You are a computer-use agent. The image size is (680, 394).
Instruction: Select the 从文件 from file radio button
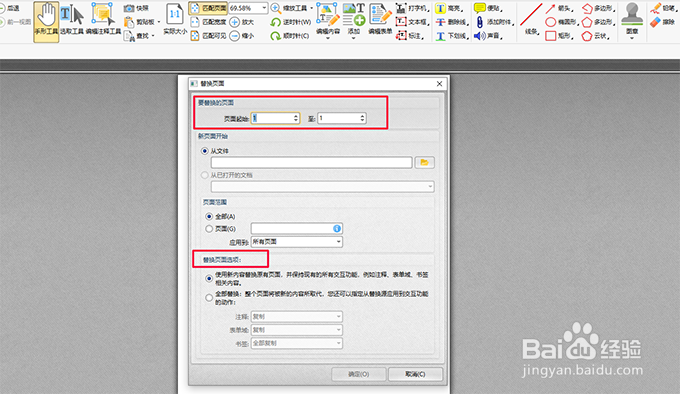click(x=204, y=151)
